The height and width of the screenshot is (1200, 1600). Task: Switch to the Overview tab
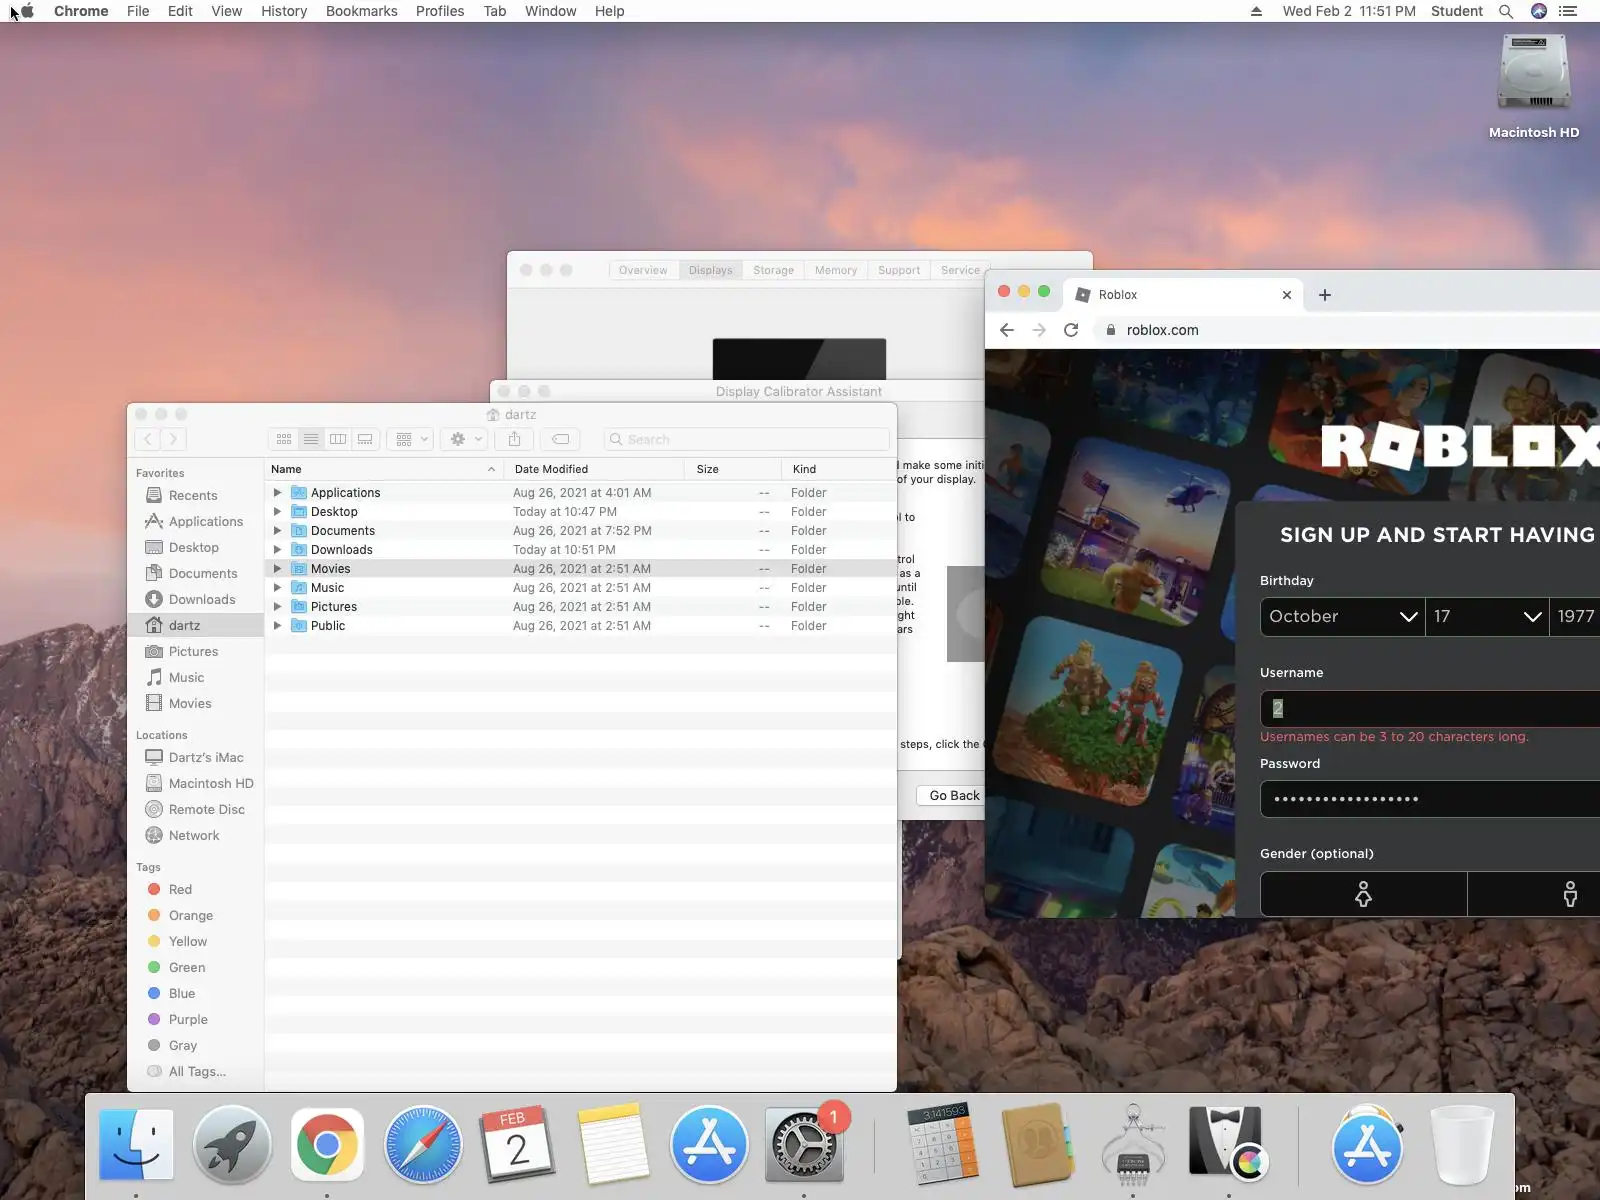point(643,270)
